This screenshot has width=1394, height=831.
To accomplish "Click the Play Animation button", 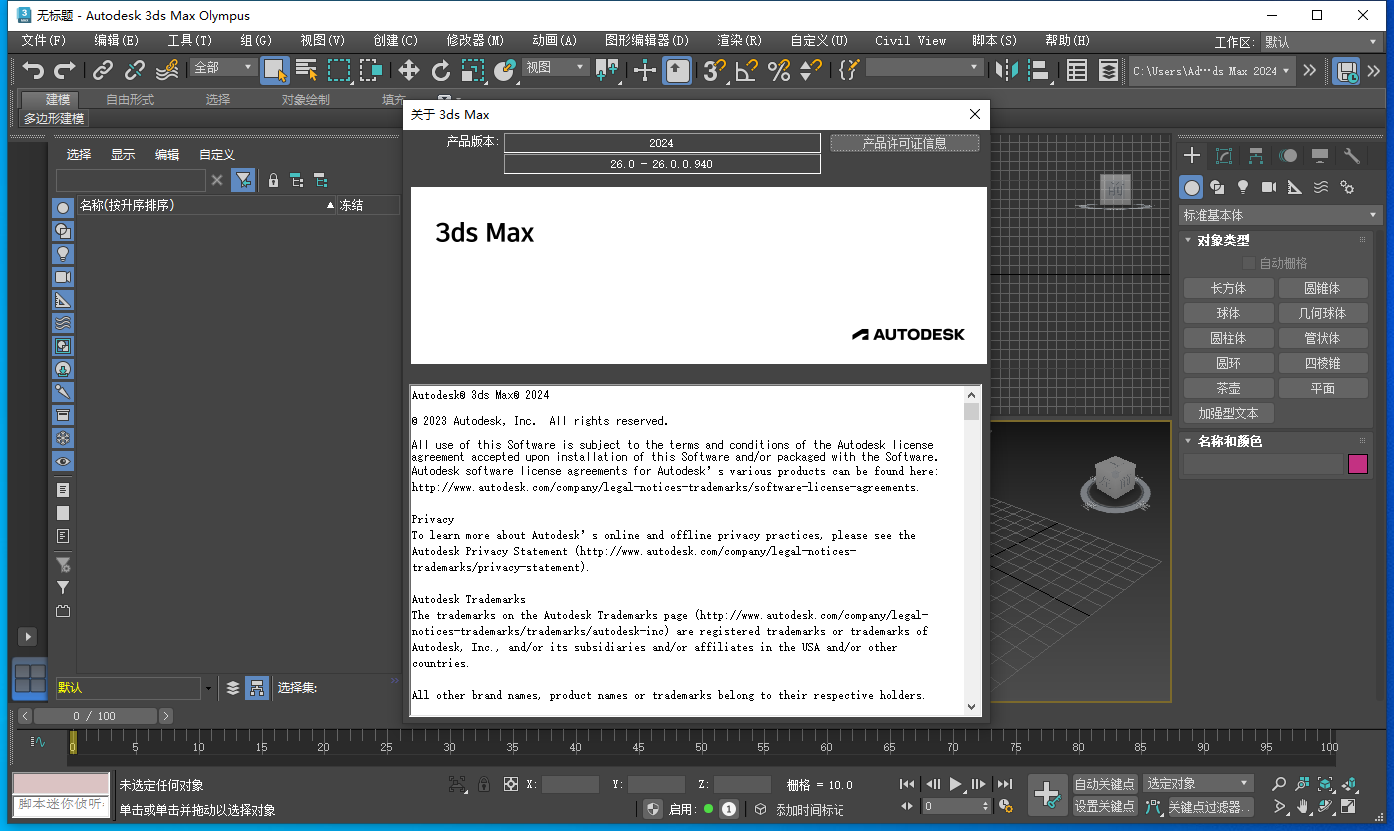I will tap(956, 784).
